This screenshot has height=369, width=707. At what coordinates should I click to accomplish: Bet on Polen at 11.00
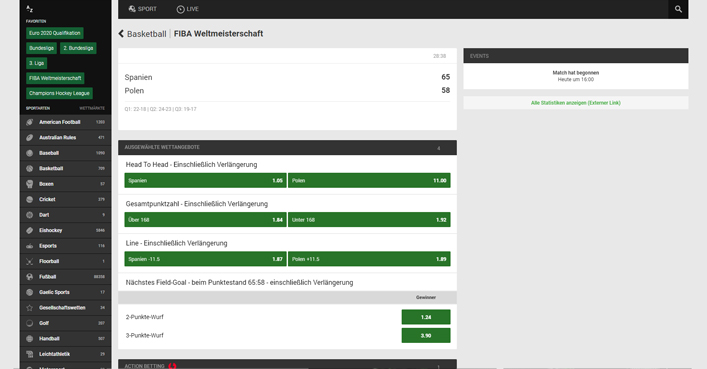pos(369,180)
